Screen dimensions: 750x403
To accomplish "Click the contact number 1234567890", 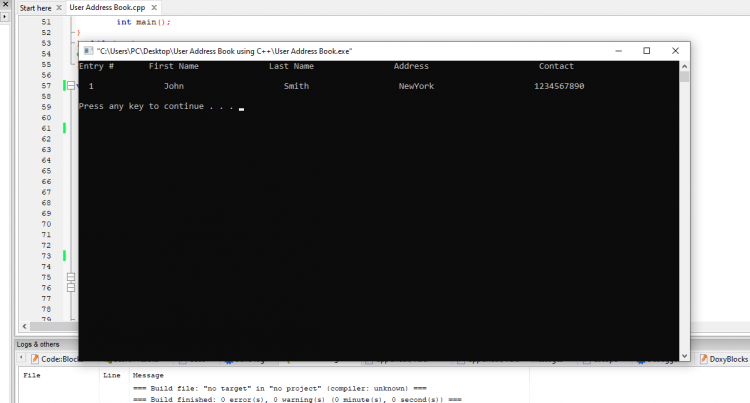I will point(559,86).
